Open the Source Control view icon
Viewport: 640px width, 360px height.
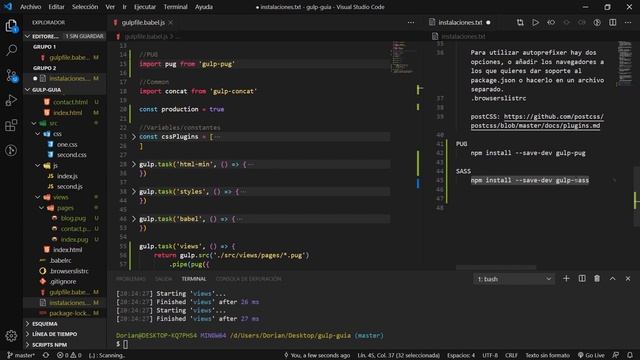pos(11,76)
